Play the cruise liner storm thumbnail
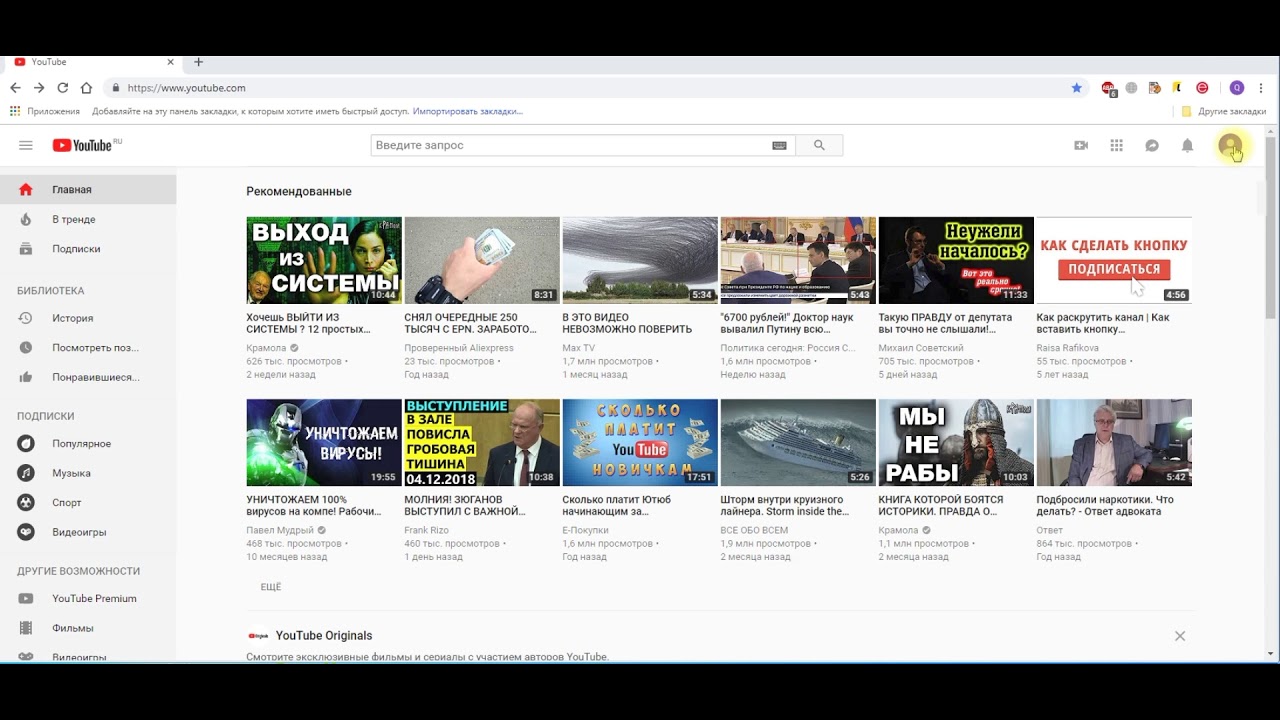The image size is (1280, 720). tap(798, 443)
